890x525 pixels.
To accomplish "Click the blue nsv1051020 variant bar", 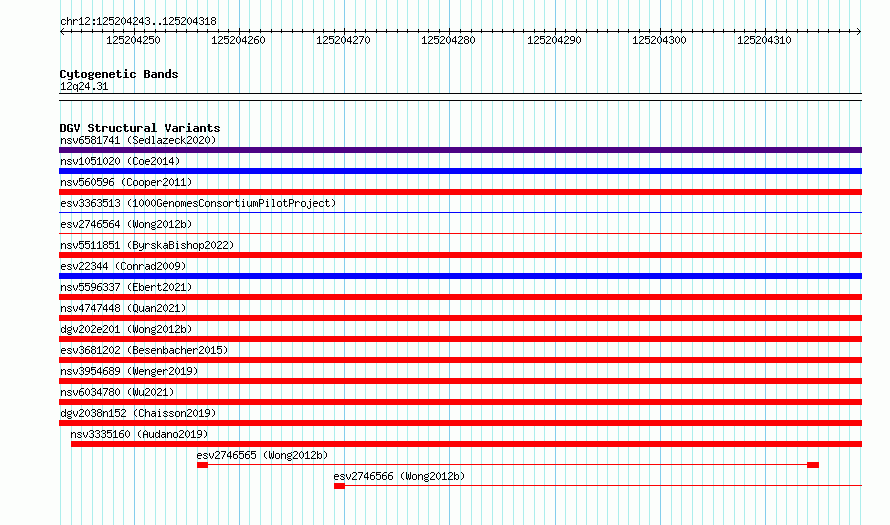I will [460, 171].
